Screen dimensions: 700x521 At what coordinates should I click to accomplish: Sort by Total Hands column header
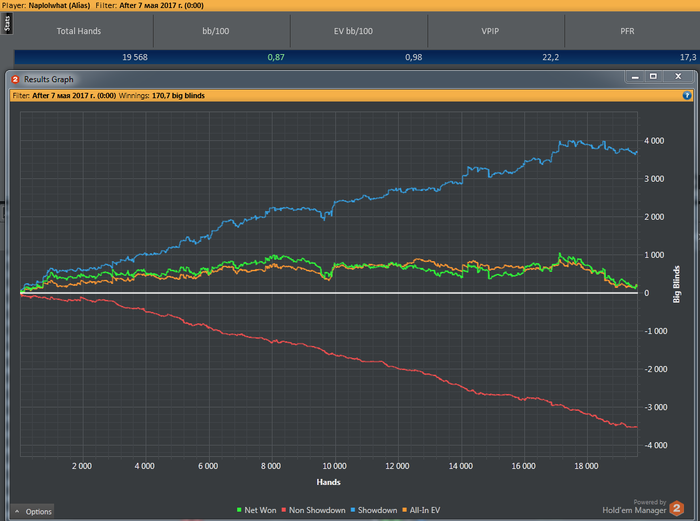click(x=79, y=31)
